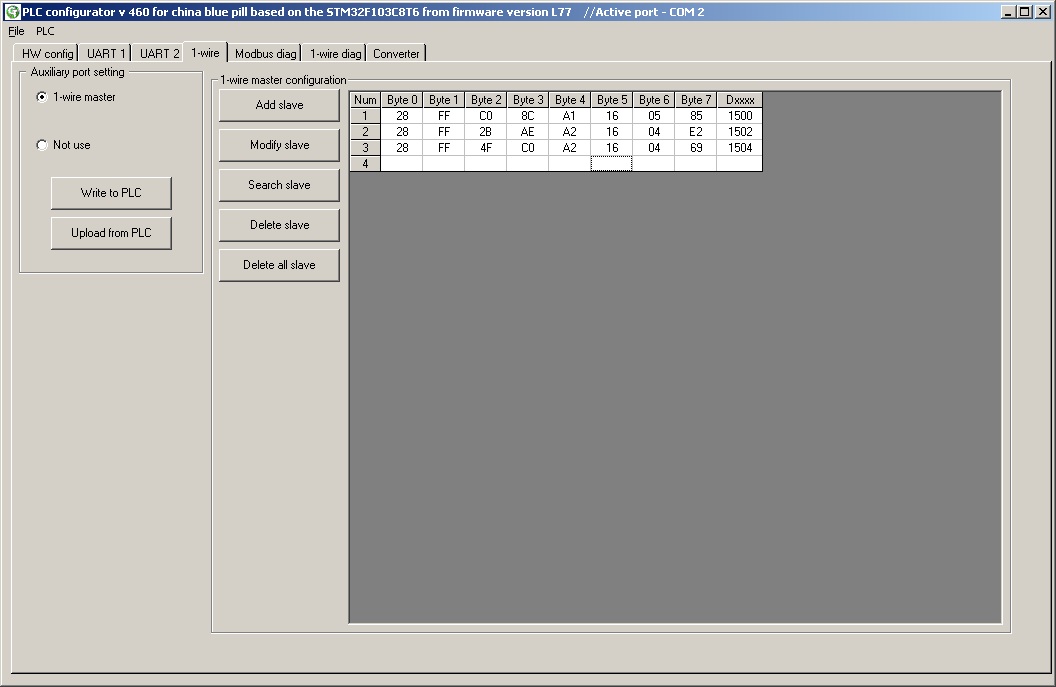Switch to the UART 2 tab

point(159,54)
